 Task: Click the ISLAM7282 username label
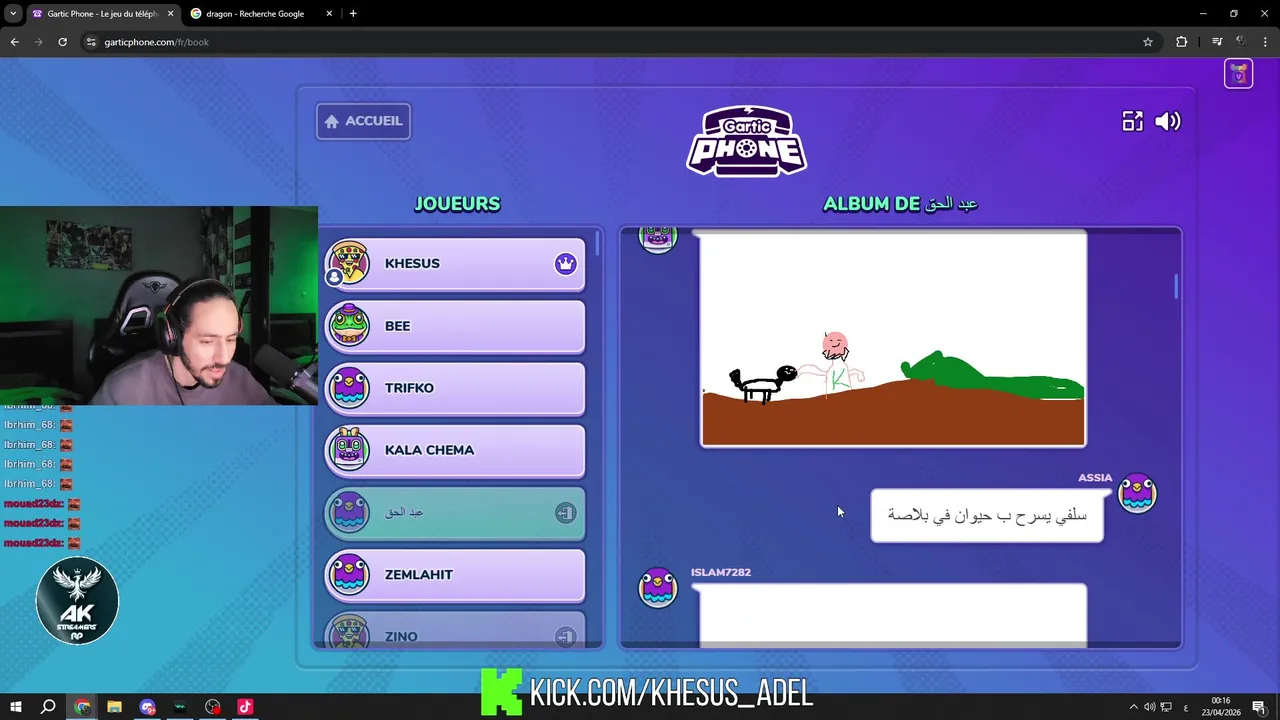[x=721, y=572]
